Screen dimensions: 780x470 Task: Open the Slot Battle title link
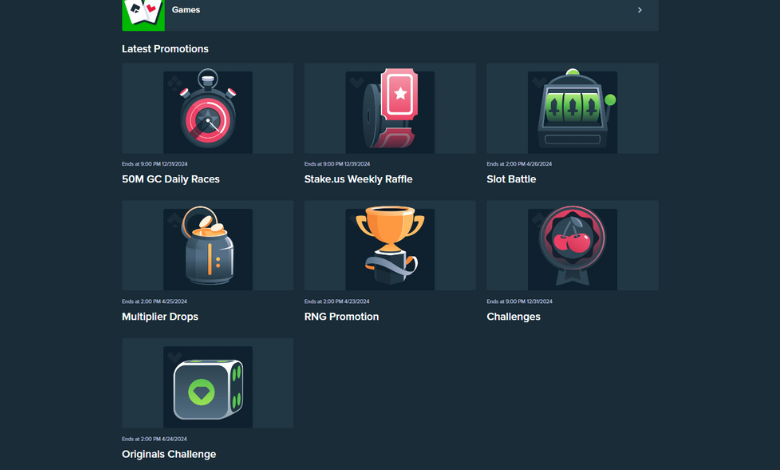point(511,179)
